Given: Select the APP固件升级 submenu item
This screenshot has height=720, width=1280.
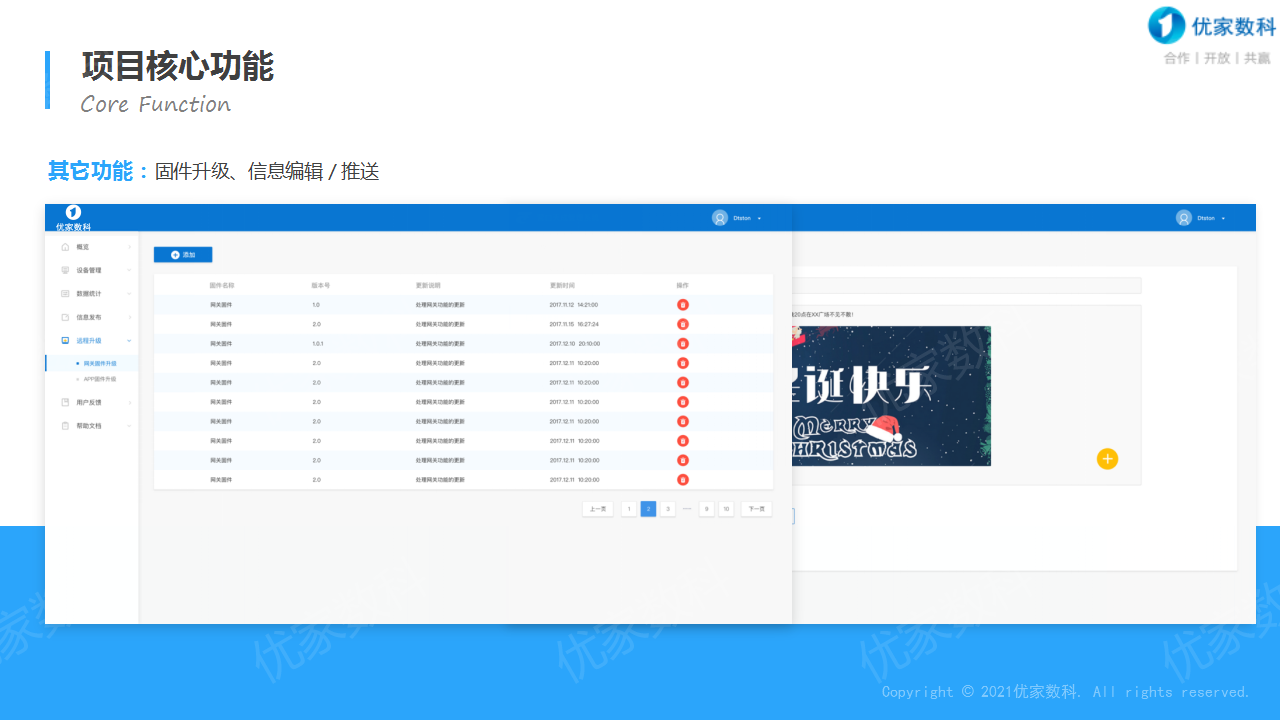Looking at the screenshot, I should [x=99, y=379].
